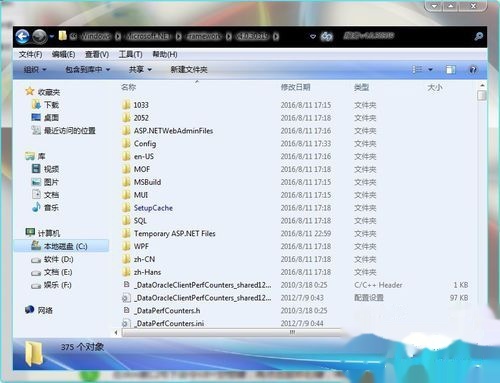Screen dimensions: 500x383
Task: Select 娱乐 (F:) drive
Action: tap(58, 285)
